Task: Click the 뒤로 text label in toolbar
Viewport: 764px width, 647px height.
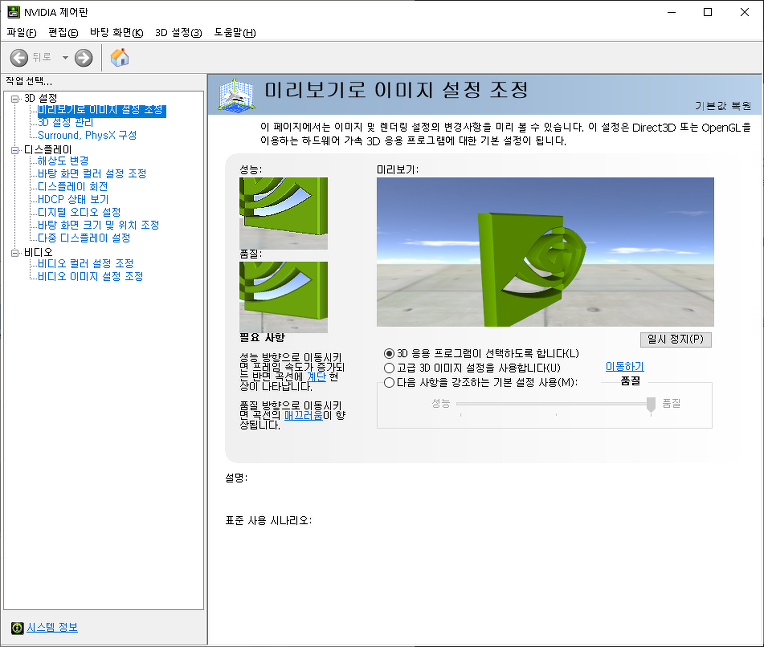Action: pyautogui.click(x=42, y=57)
